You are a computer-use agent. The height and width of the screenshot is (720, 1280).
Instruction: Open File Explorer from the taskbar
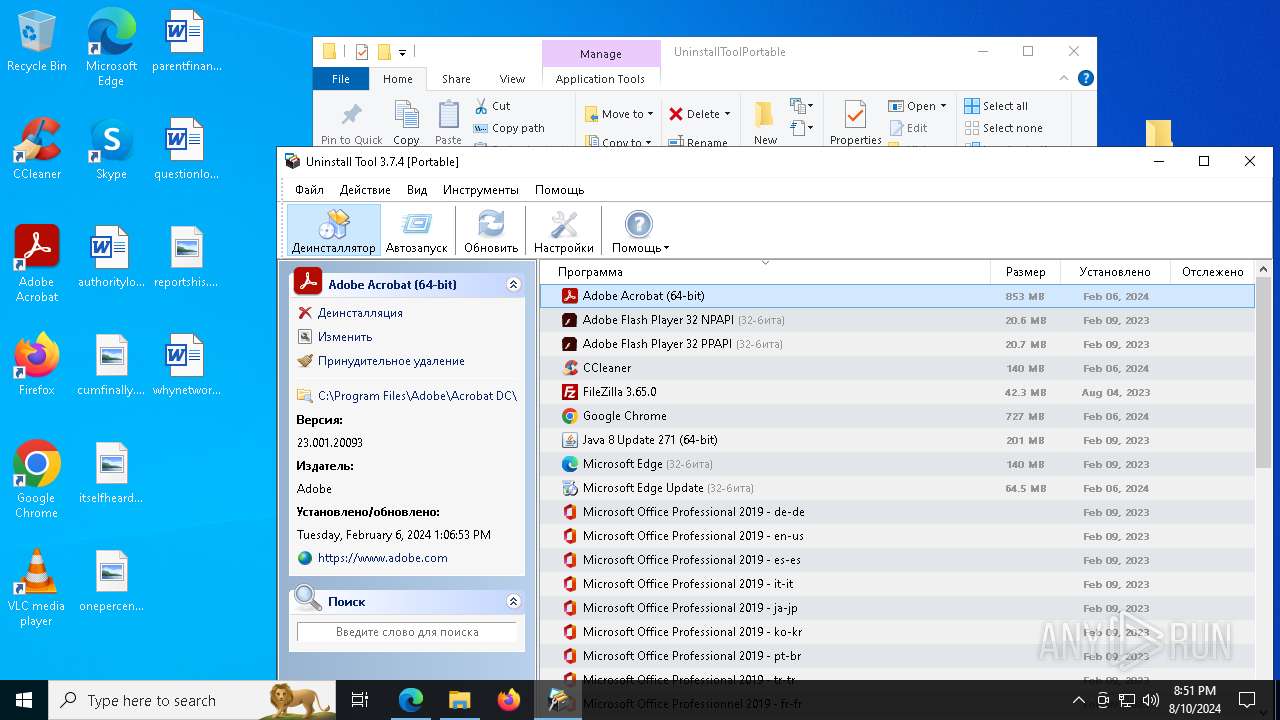tap(459, 700)
